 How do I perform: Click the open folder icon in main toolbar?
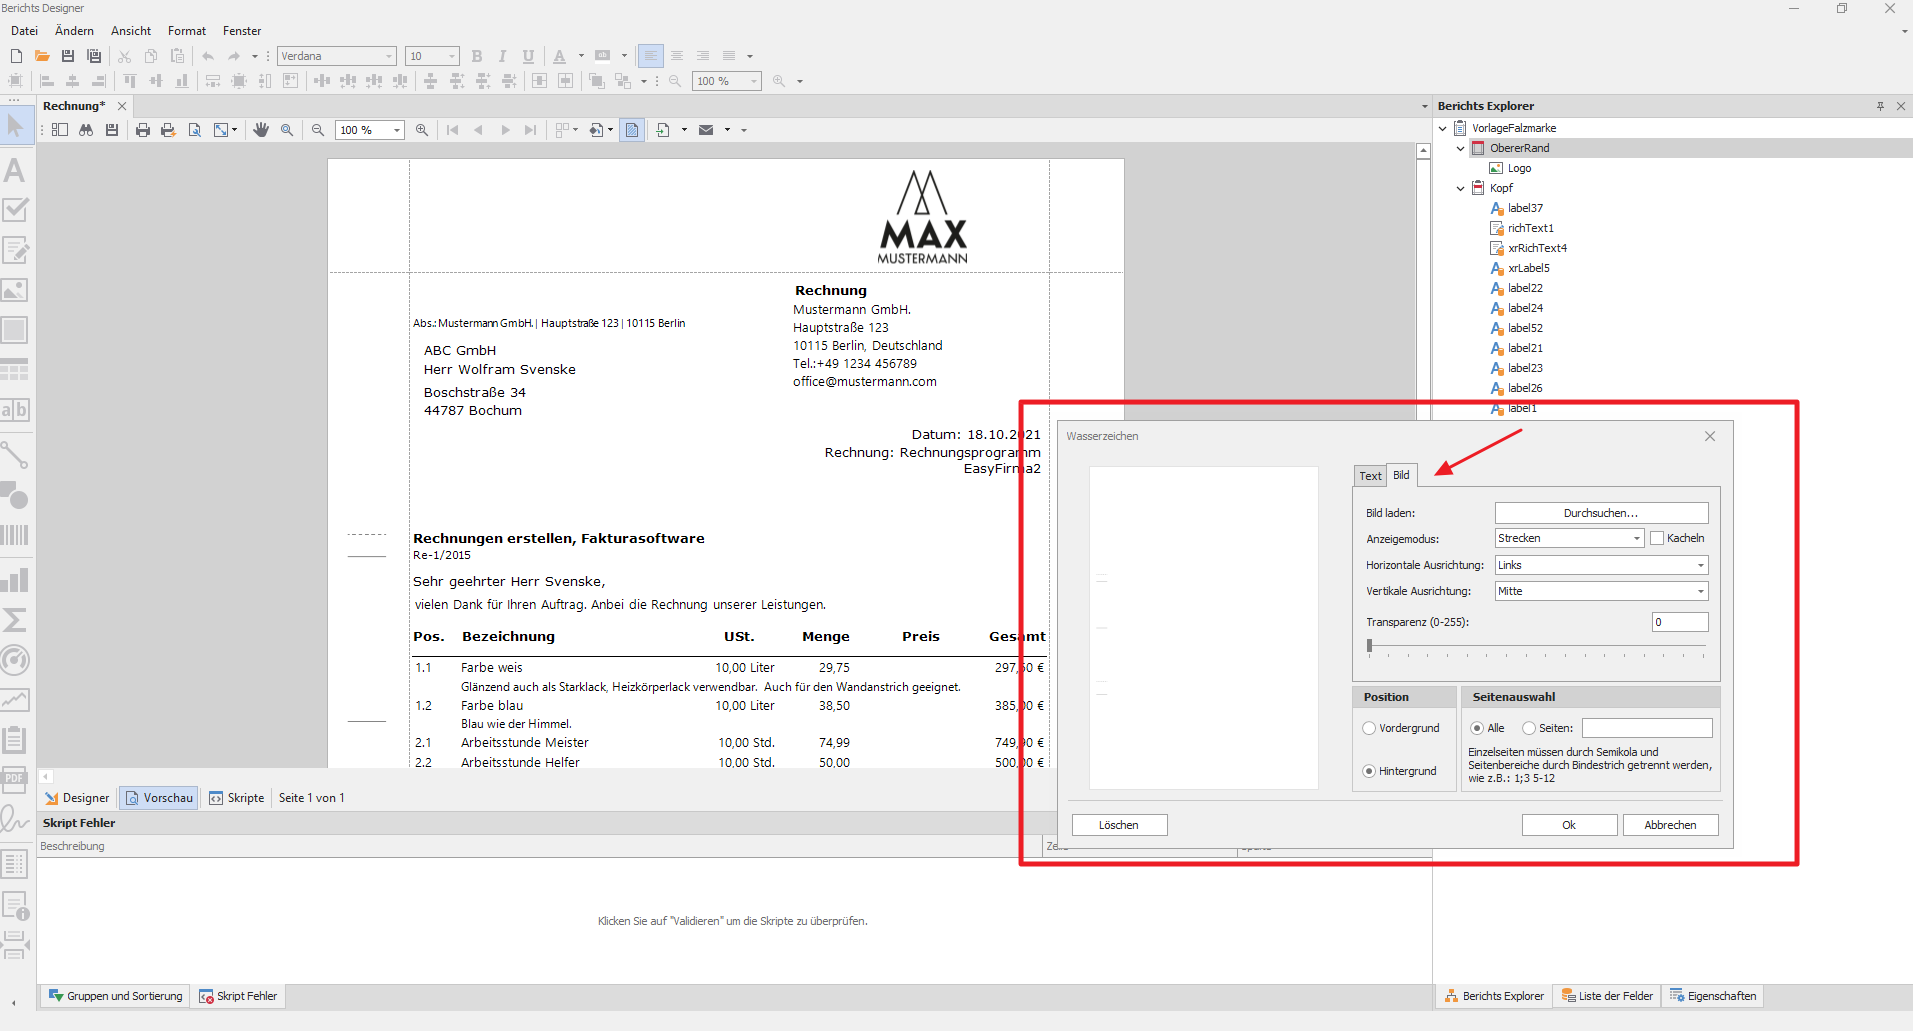pos(42,56)
